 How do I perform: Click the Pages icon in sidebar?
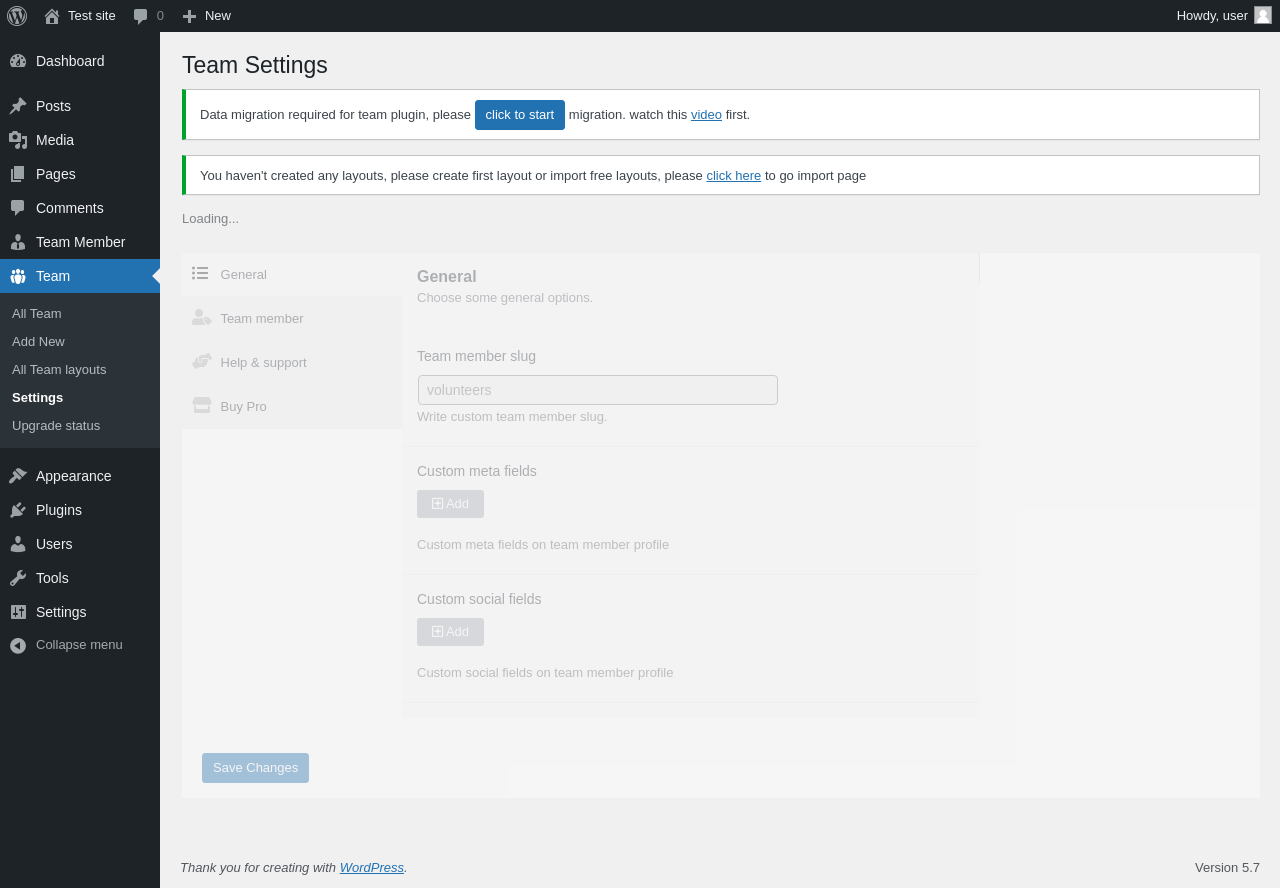point(18,174)
